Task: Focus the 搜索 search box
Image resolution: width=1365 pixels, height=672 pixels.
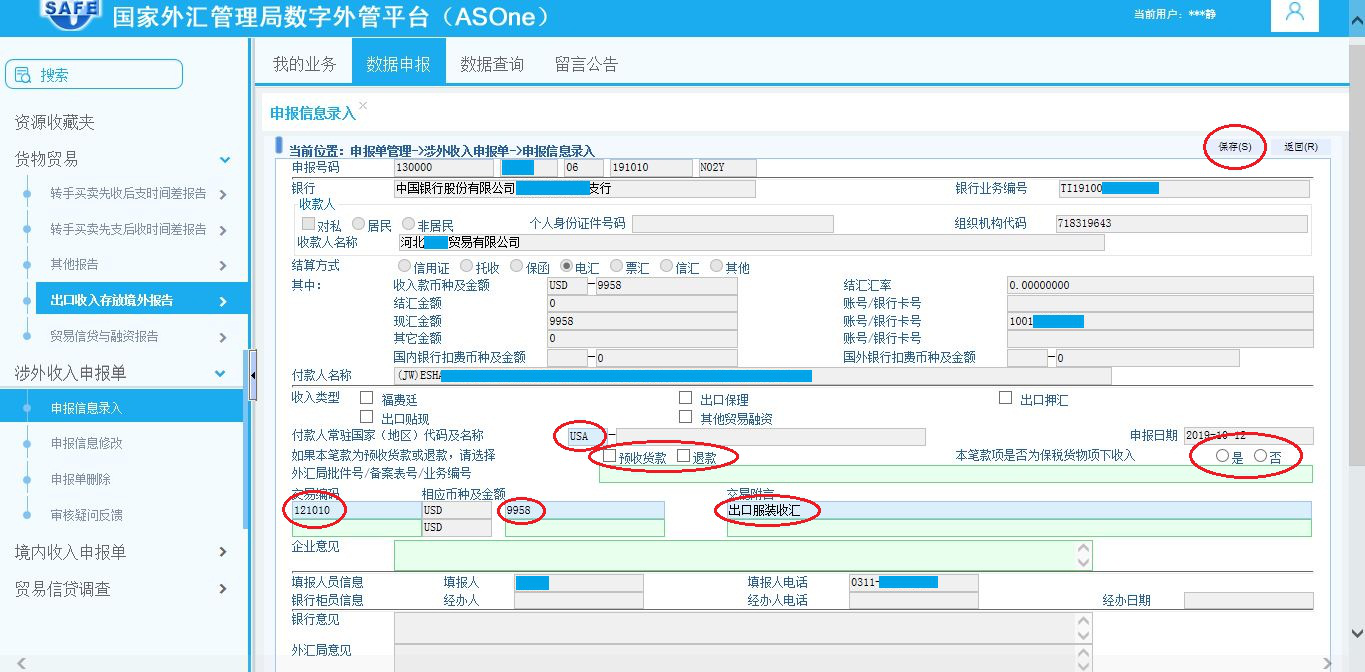Action: pyautogui.click(x=94, y=75)
